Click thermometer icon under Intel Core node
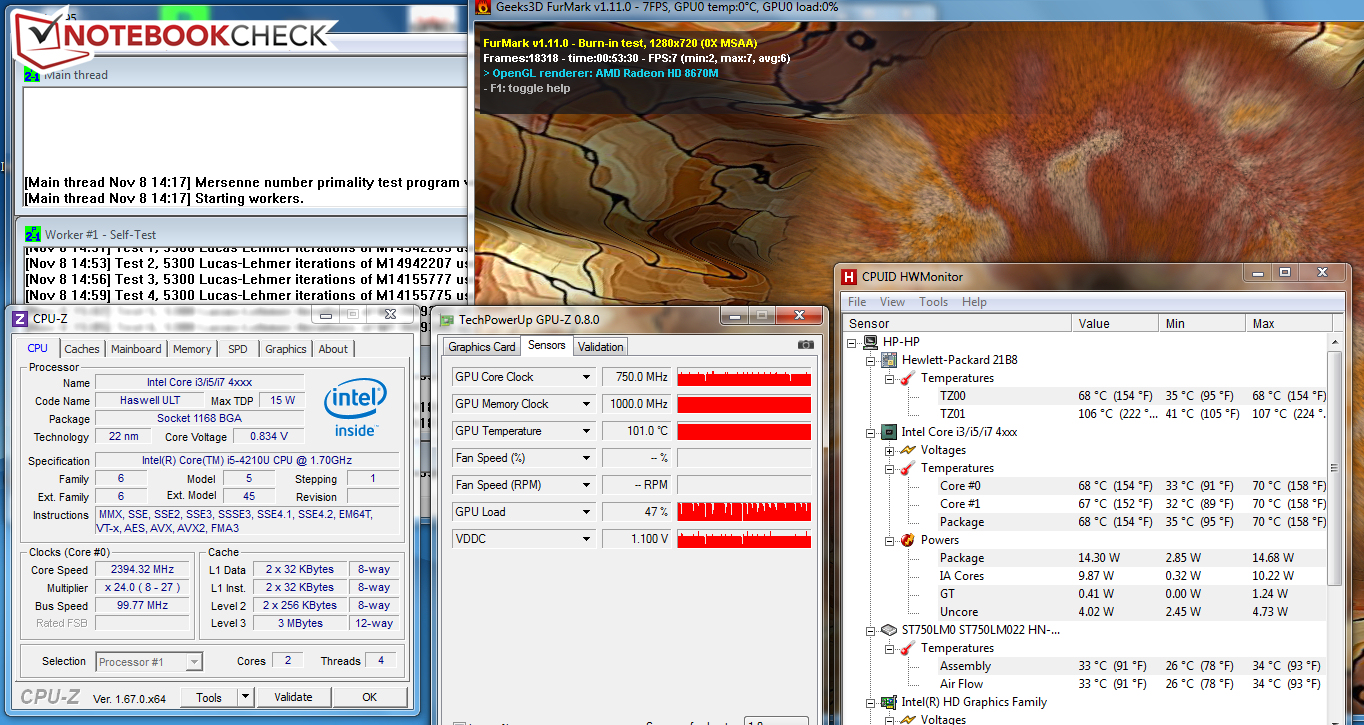This screenshot has width=1364, height=725. tap(907, 468)
